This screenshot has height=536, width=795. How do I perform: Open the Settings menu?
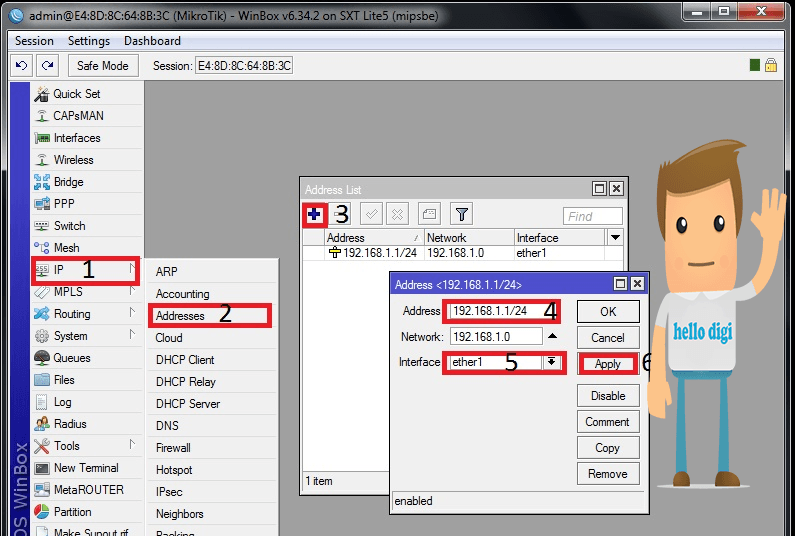tap(89, 41)
